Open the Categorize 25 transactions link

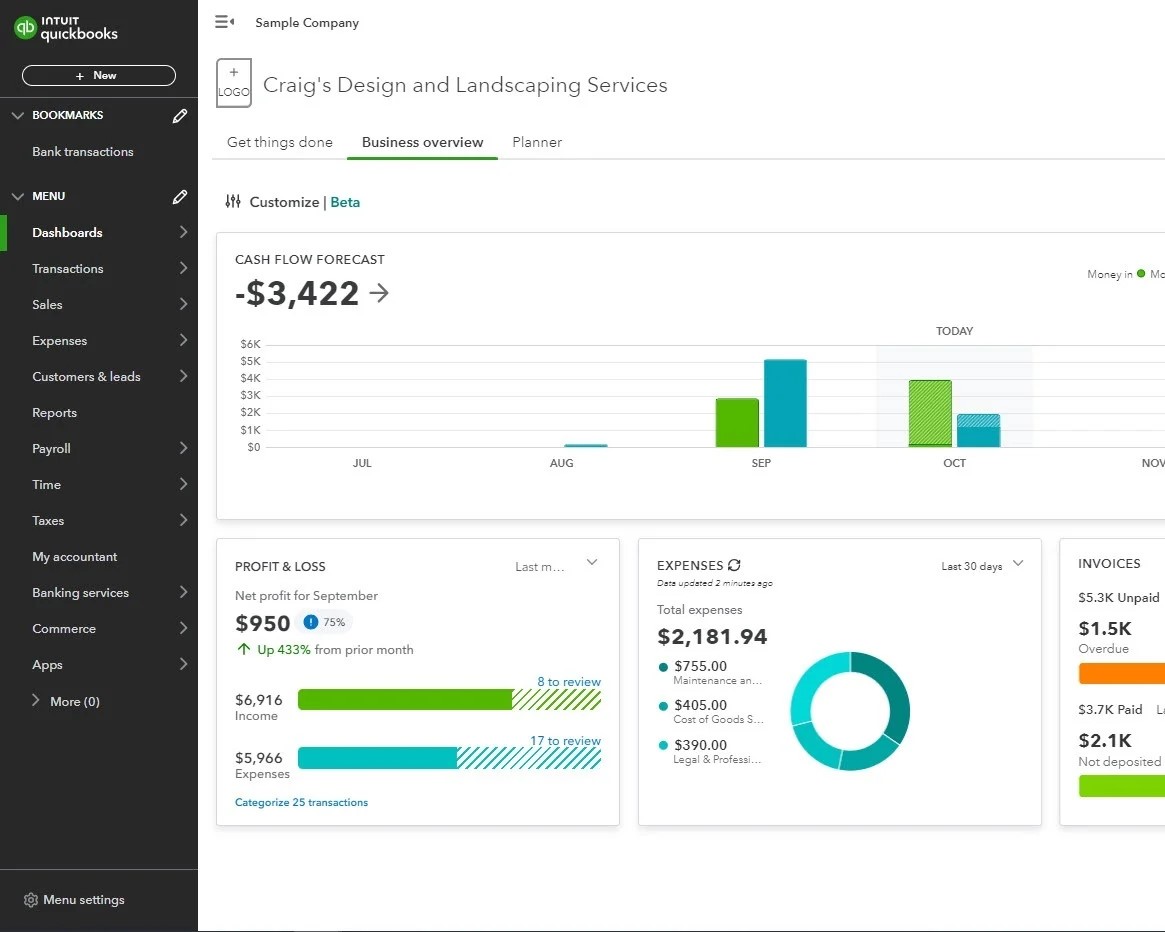(x=301, y=802)
